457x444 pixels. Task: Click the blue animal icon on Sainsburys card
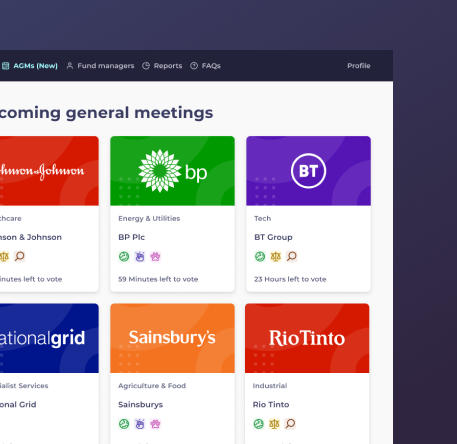coord(140,424)
